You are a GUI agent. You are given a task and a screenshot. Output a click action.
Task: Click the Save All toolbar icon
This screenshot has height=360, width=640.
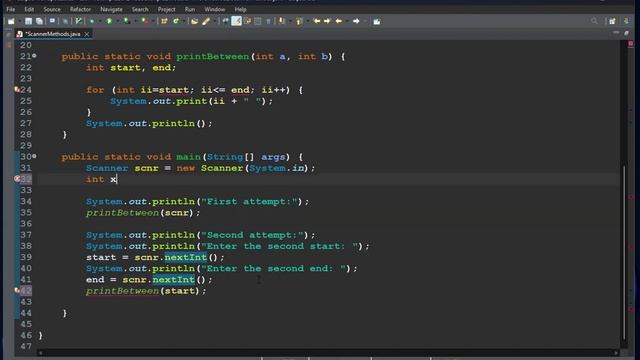click(39, 21)
